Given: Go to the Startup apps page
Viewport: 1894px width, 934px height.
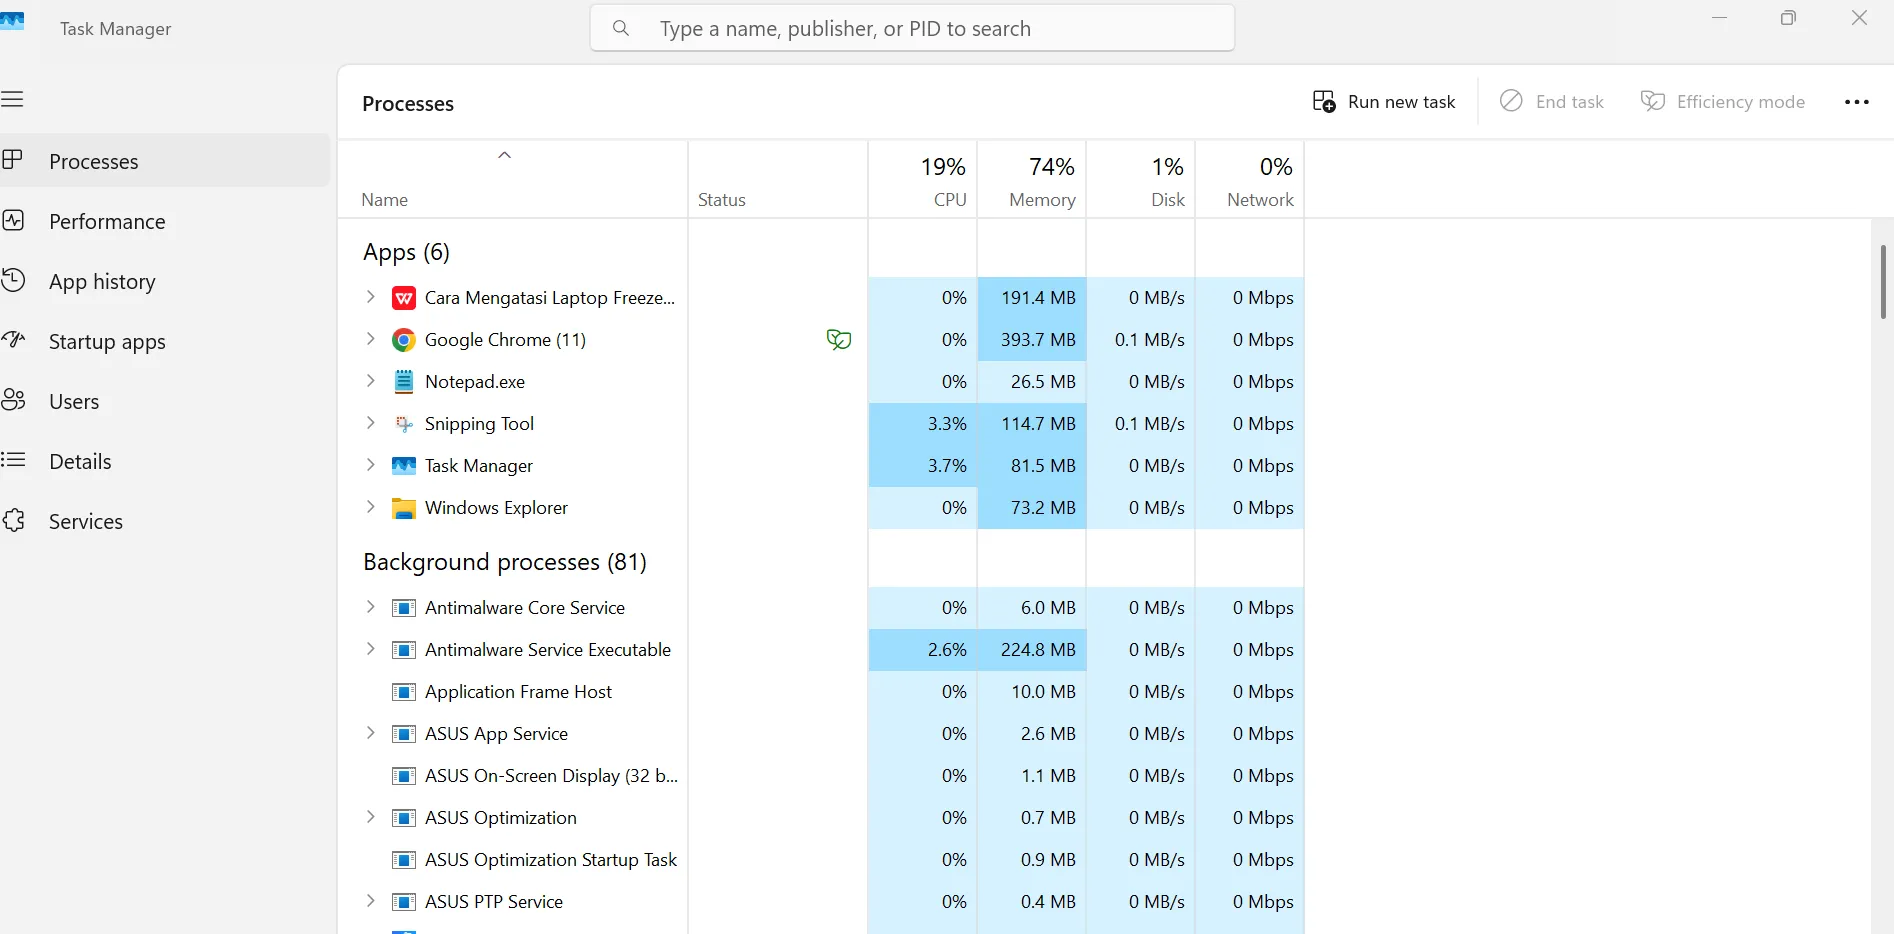Looking at the screenshot, I should (165, 341).
